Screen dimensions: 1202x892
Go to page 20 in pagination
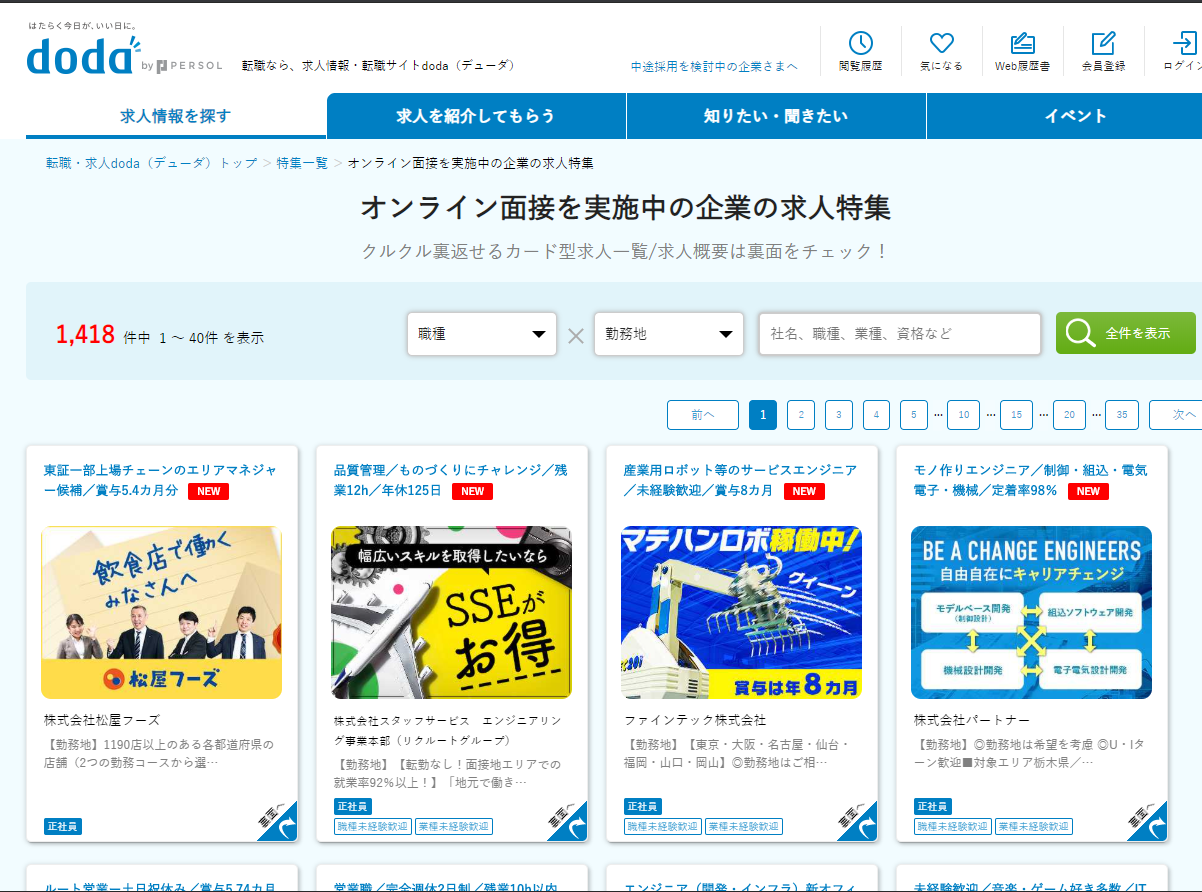click(1069, 415)
